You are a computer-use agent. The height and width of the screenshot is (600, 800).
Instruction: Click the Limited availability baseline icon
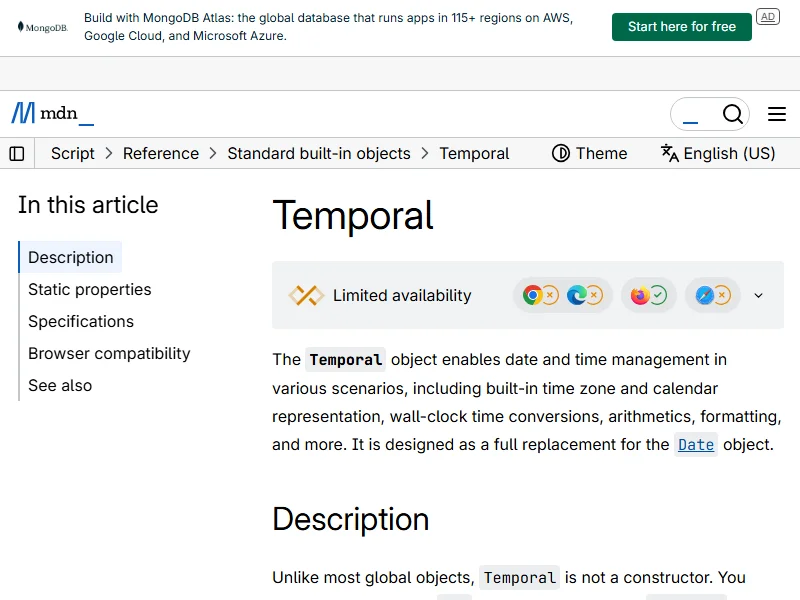[x=306, y=295]
